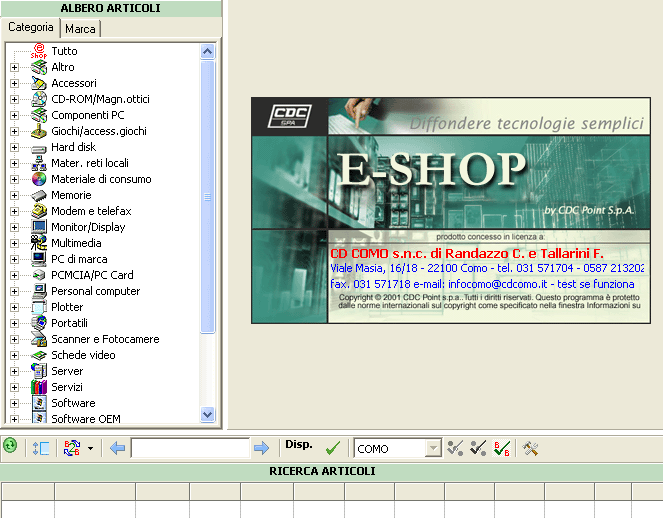Click the Altro category icon
This screenshot has width=663, height=518.
pyautogui.click(x=39, y=67)
